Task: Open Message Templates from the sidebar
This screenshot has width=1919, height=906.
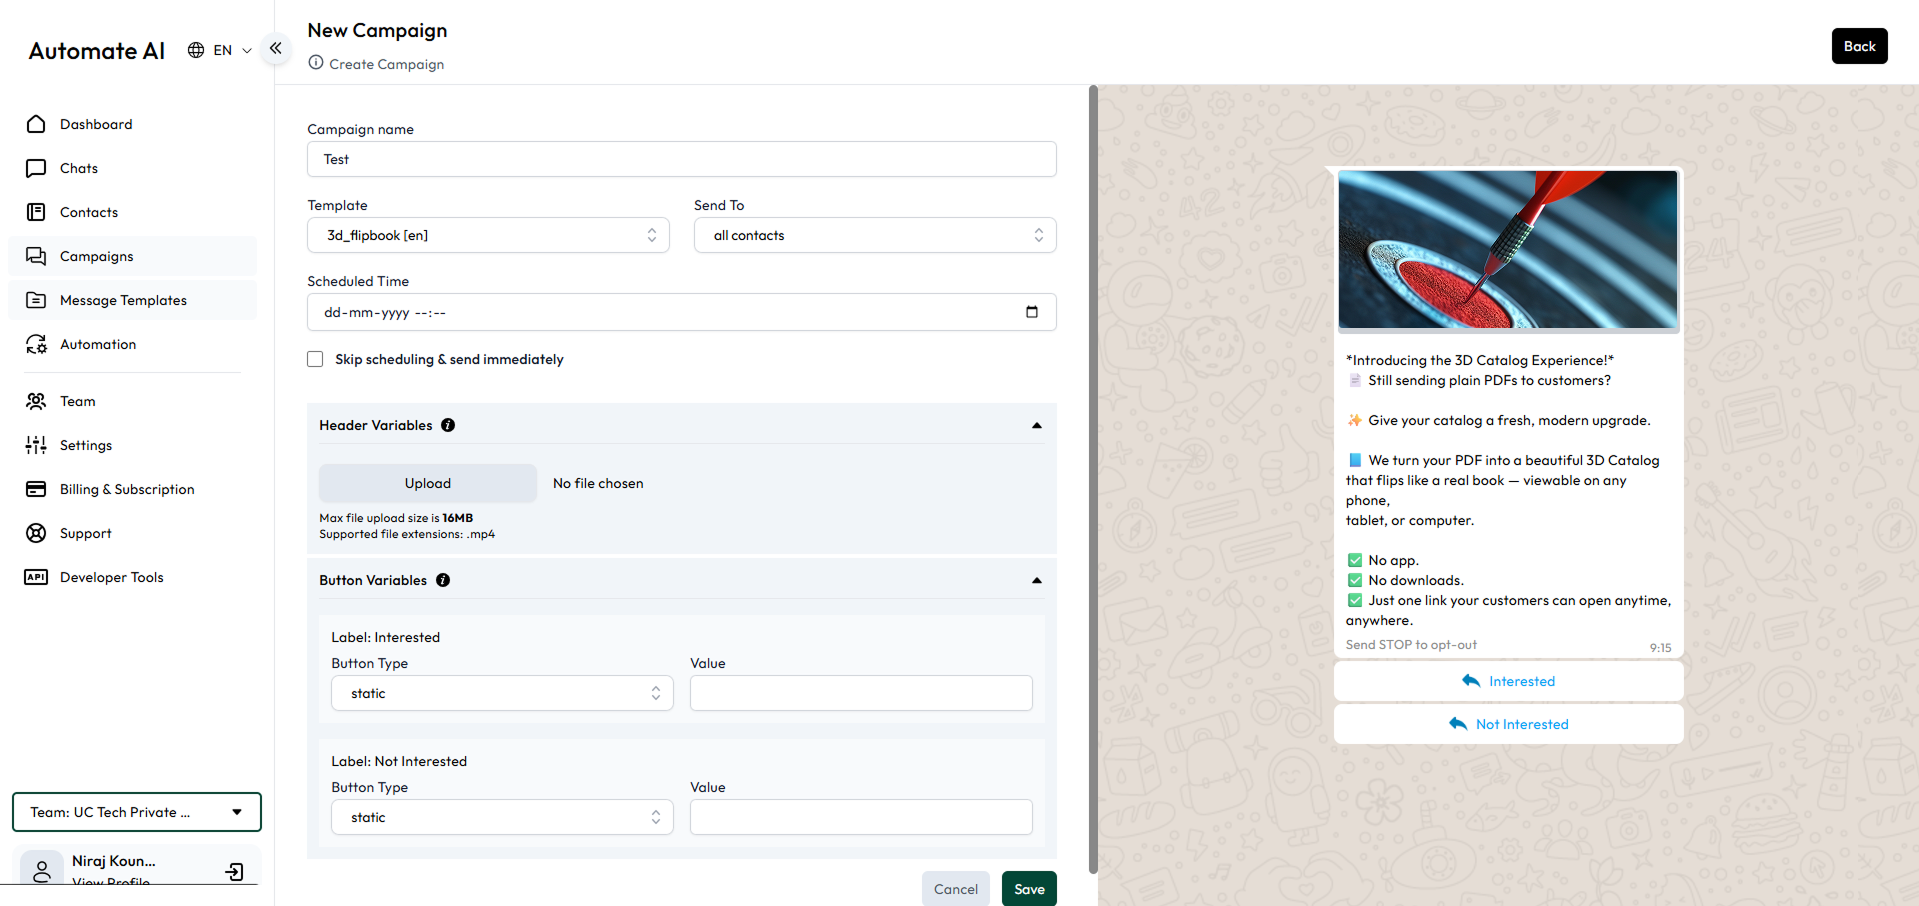Action: (123, 300)
